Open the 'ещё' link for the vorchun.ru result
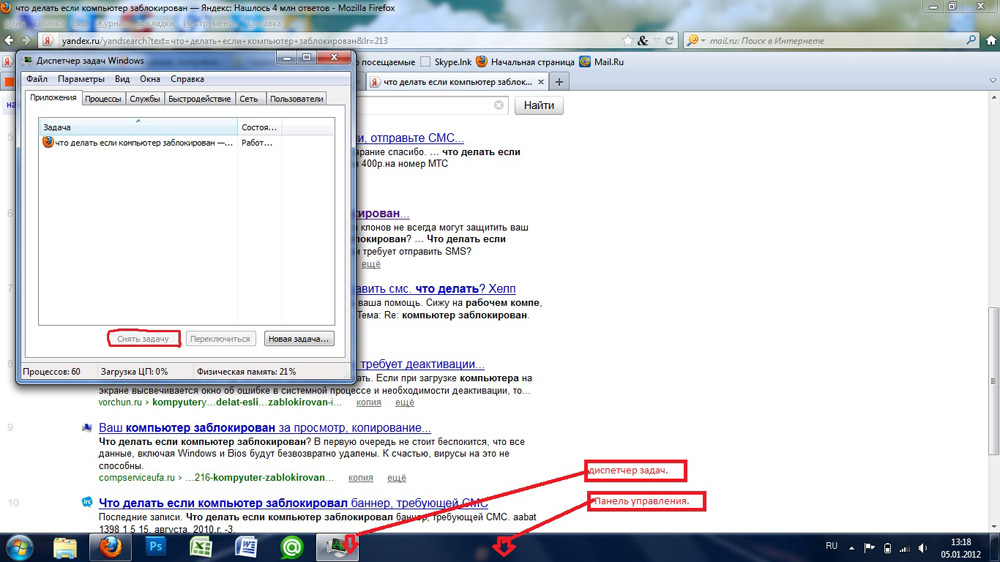 point(404,403)
